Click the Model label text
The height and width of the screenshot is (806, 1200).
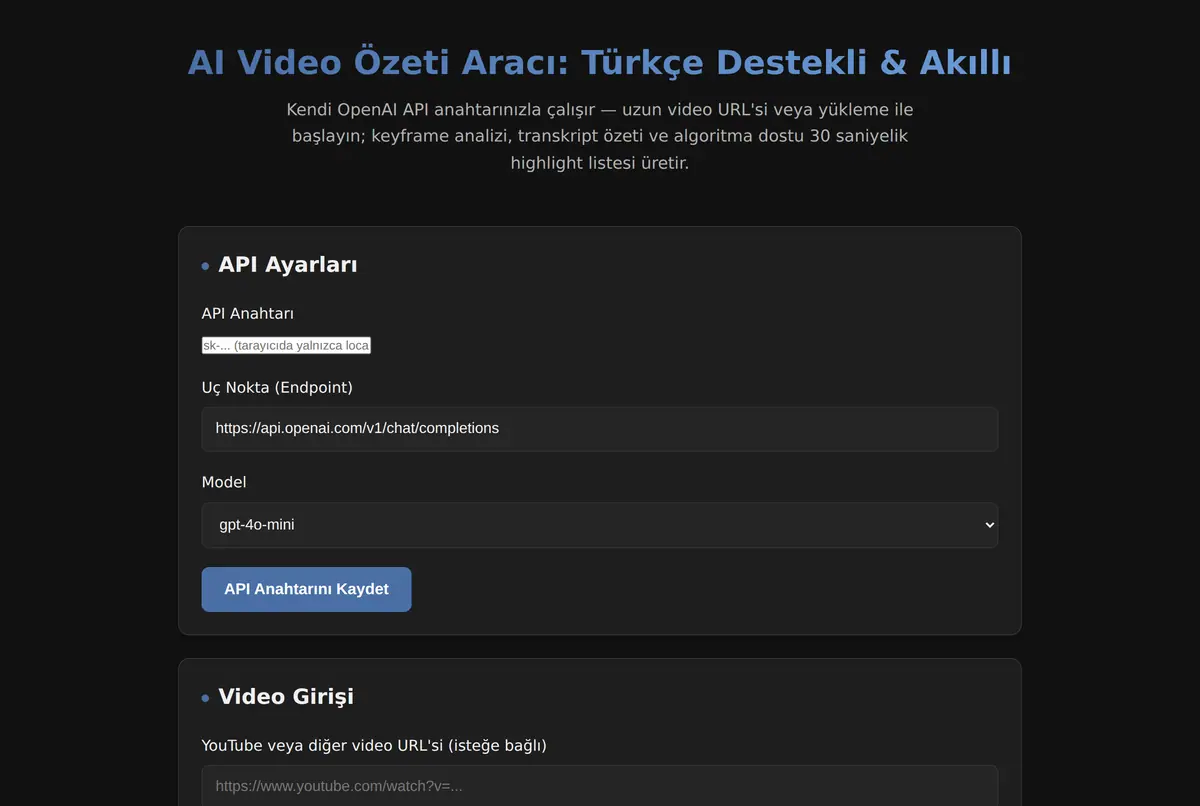224,482
